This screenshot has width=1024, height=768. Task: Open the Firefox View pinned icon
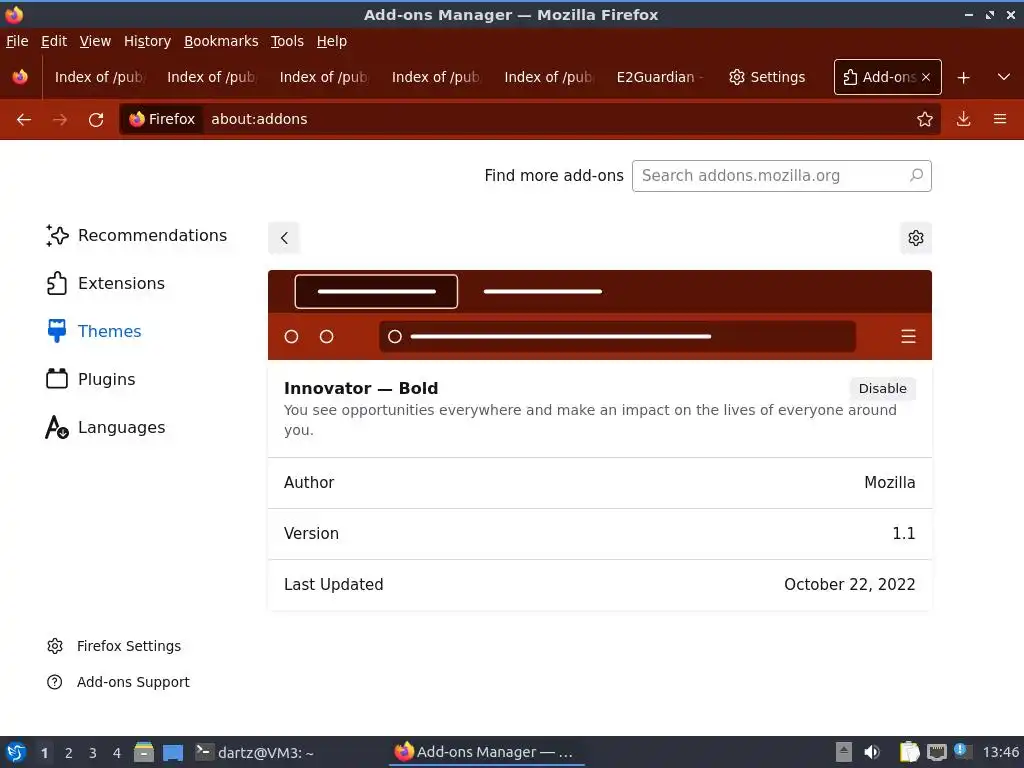coord(20,77)
